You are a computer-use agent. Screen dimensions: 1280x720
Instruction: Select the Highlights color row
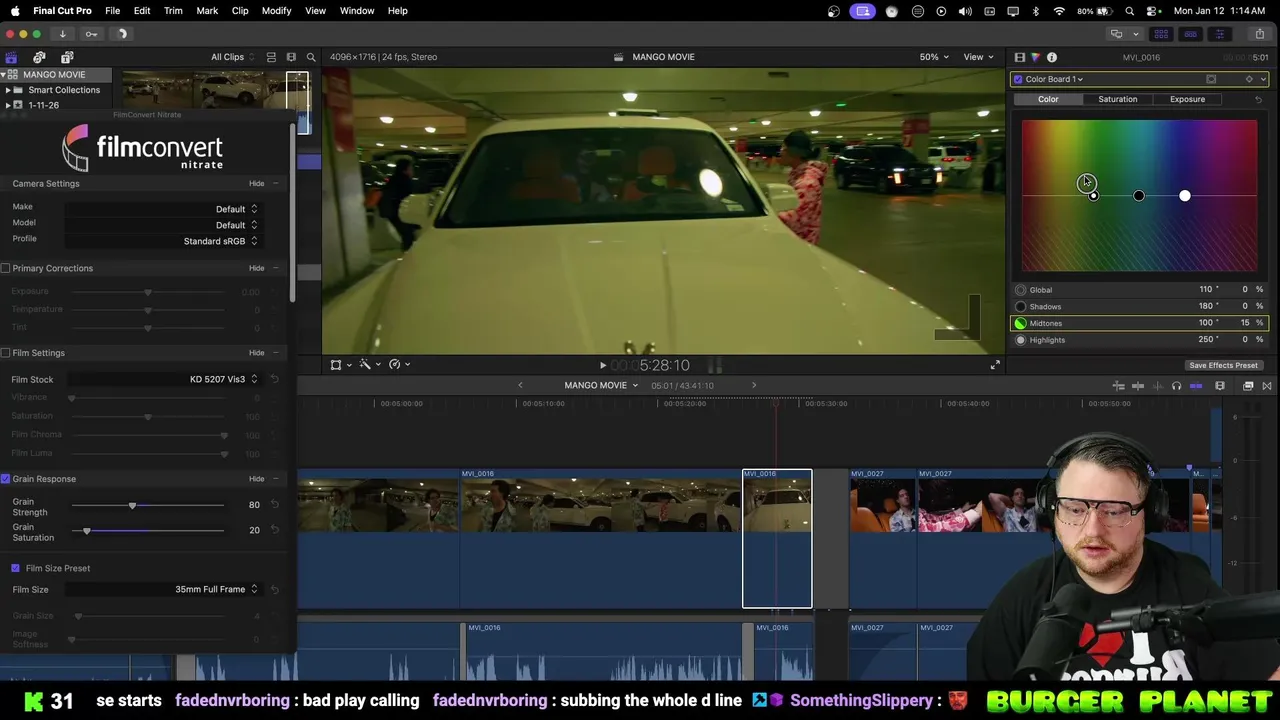click(x=1139, y=340)
